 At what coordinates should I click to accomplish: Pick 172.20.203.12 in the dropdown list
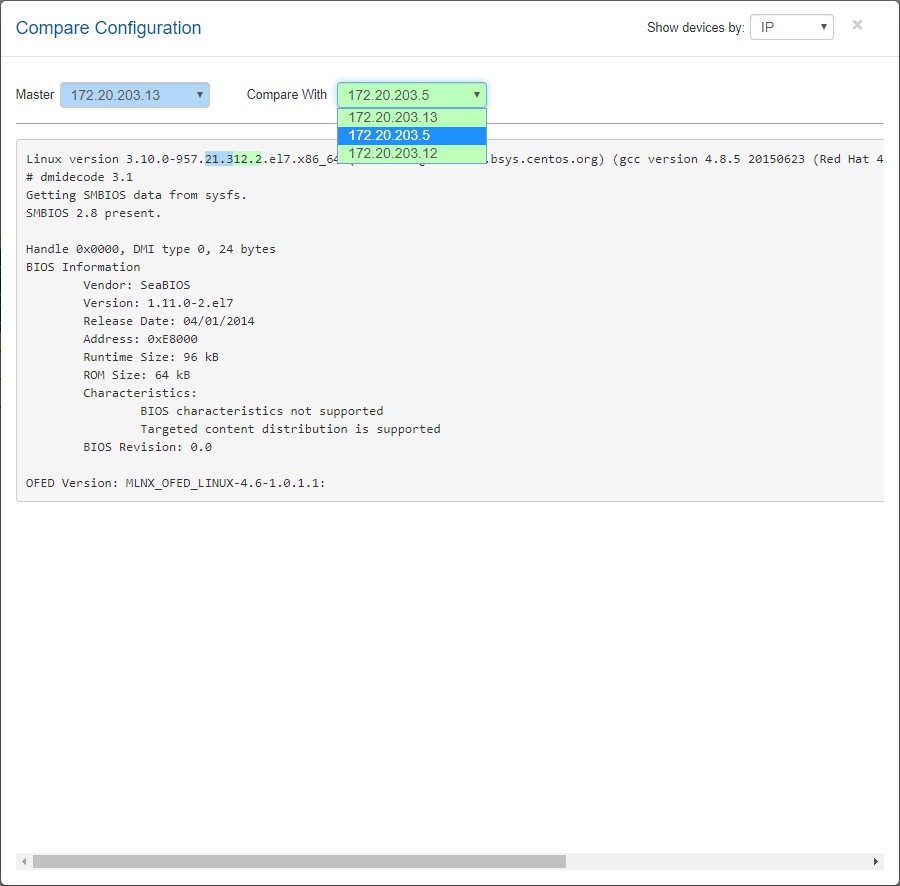pos(411,153)
